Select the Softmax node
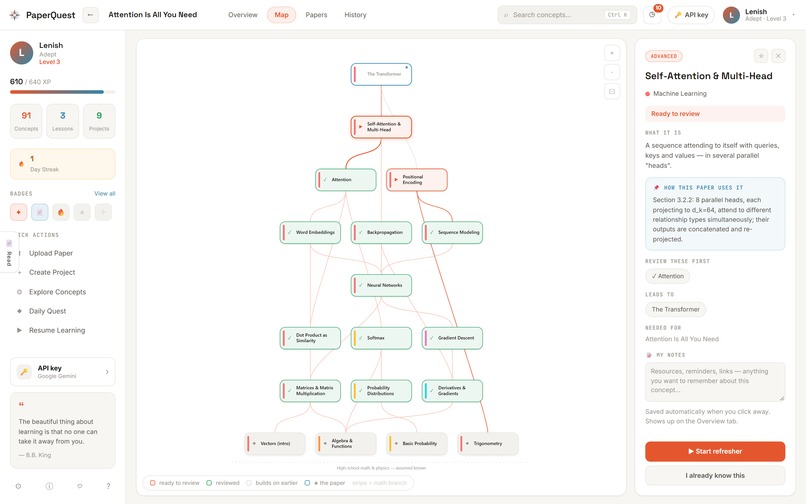Viewport: 806px width, 504px height. [x=381, y=338]
